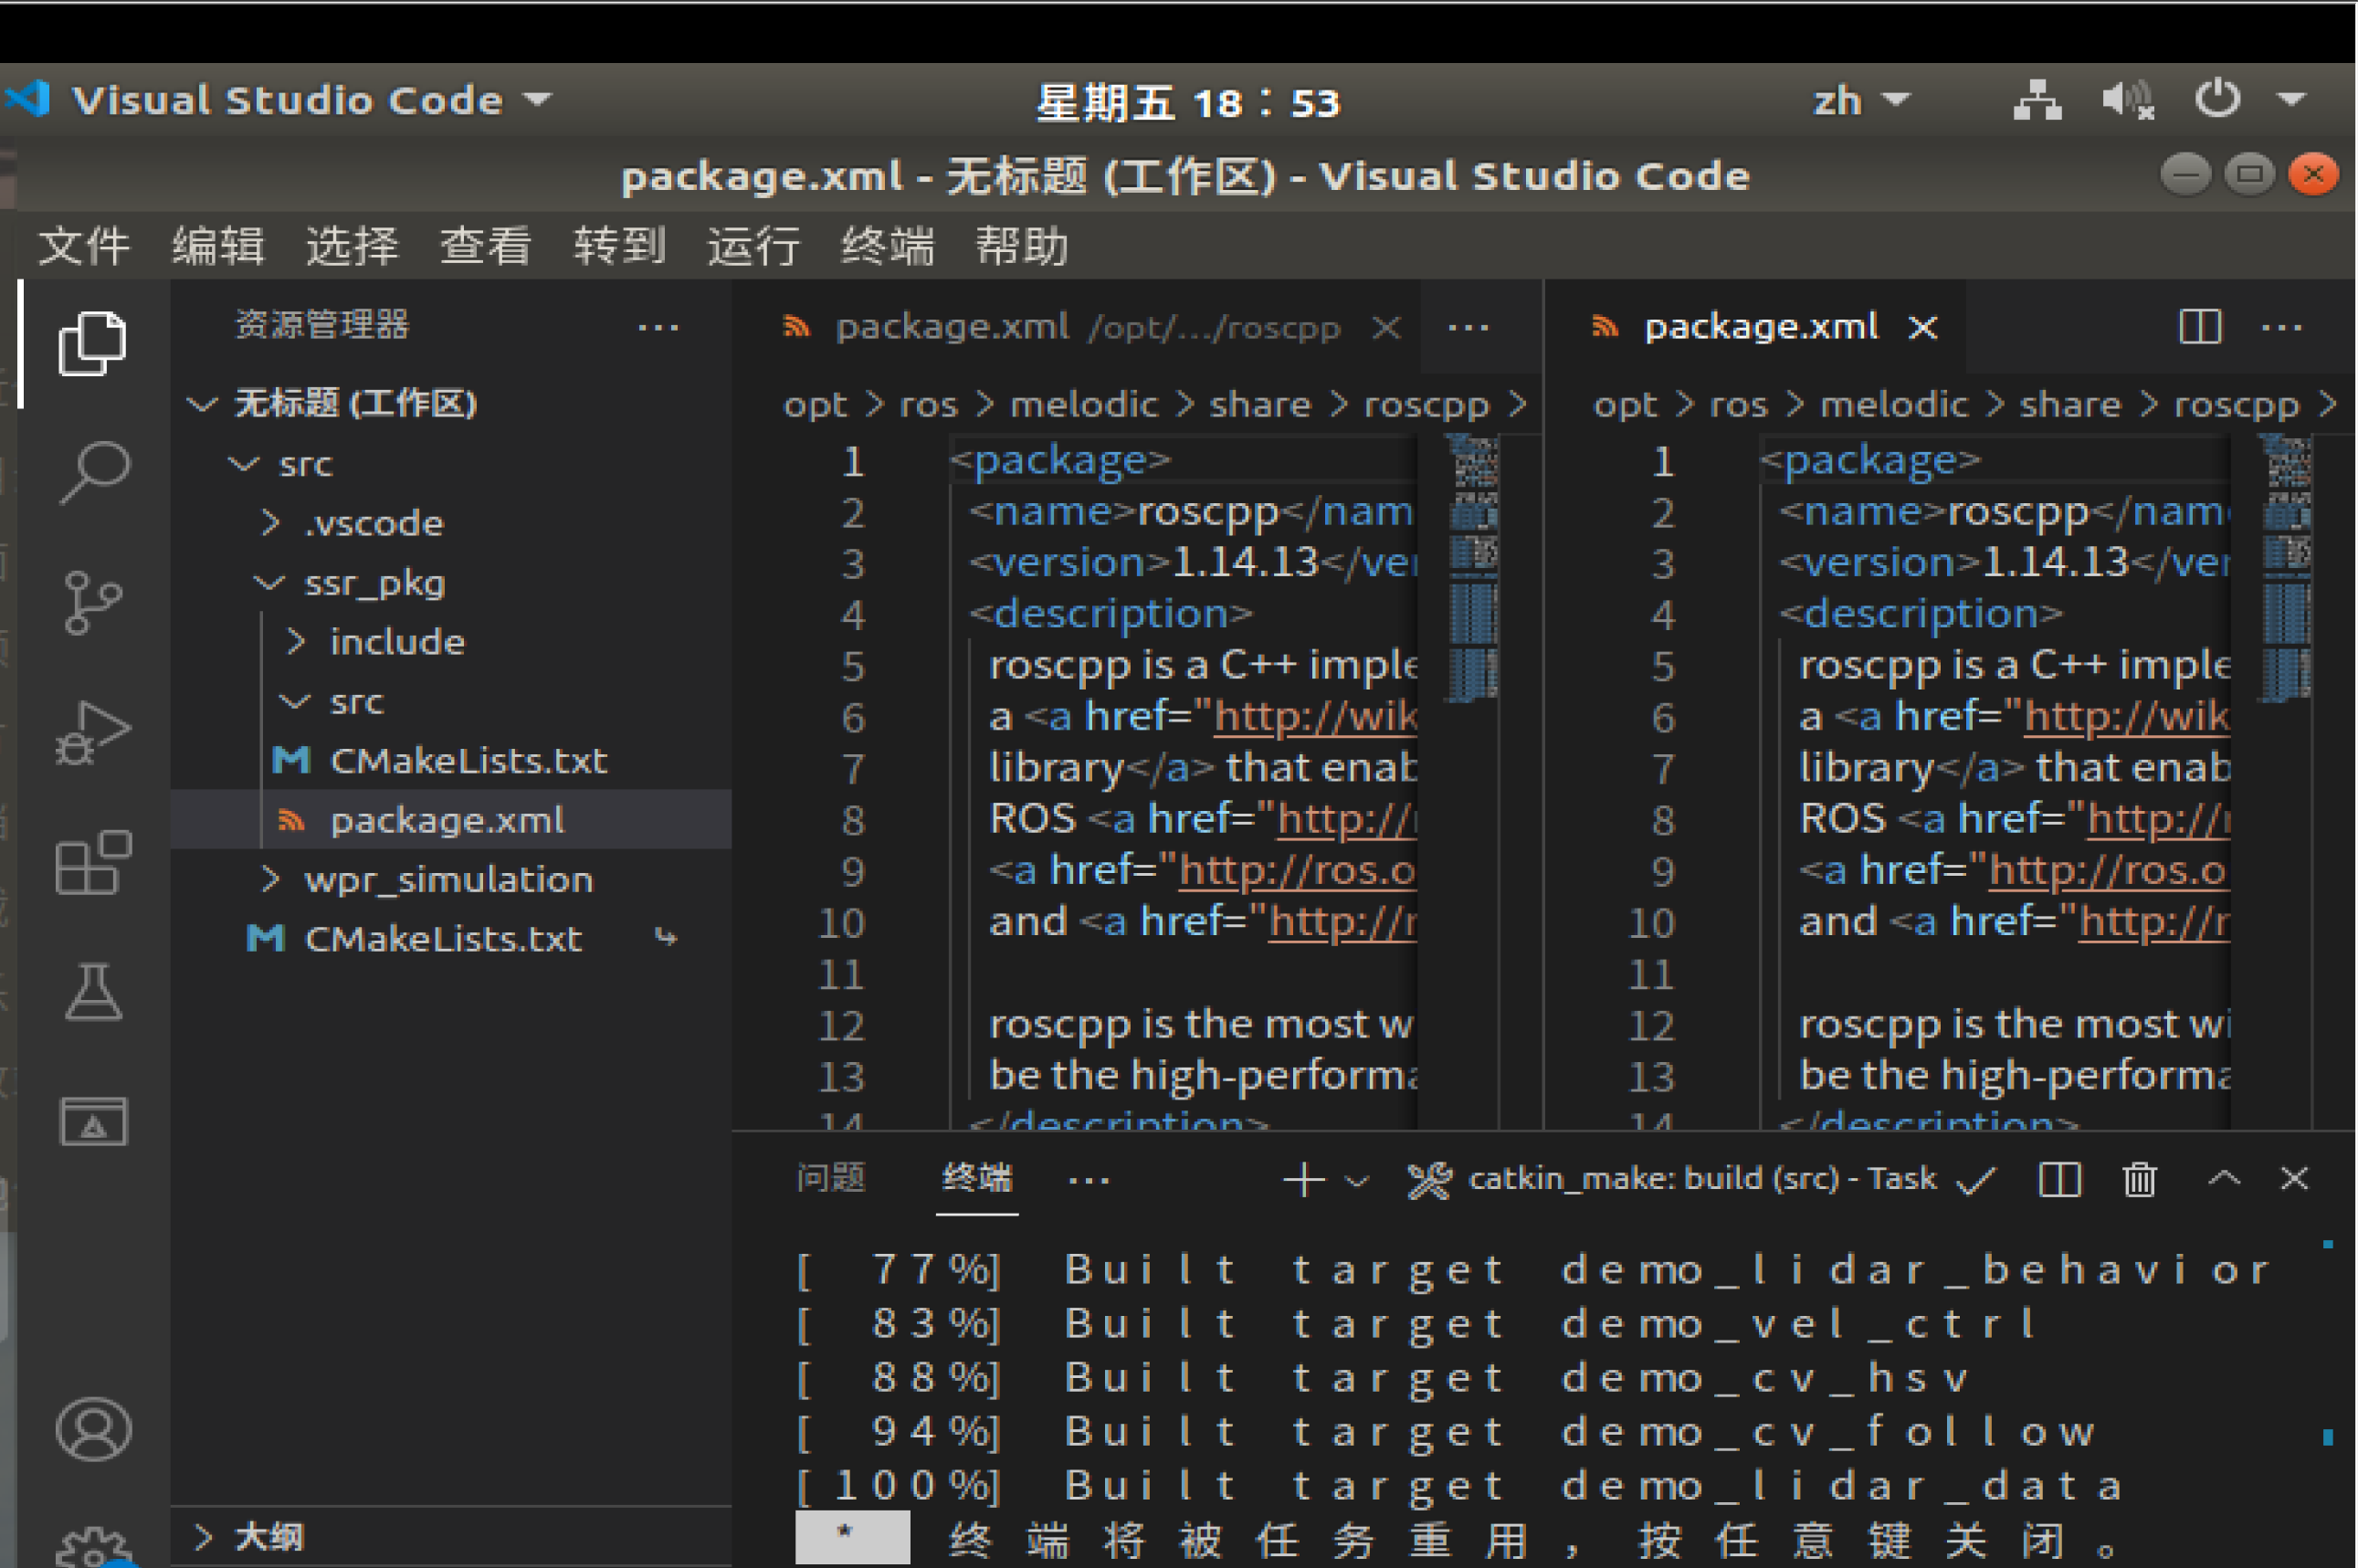
Task: Open the Testing flask view
Action: pyautogui.click(x=93, y=992)
